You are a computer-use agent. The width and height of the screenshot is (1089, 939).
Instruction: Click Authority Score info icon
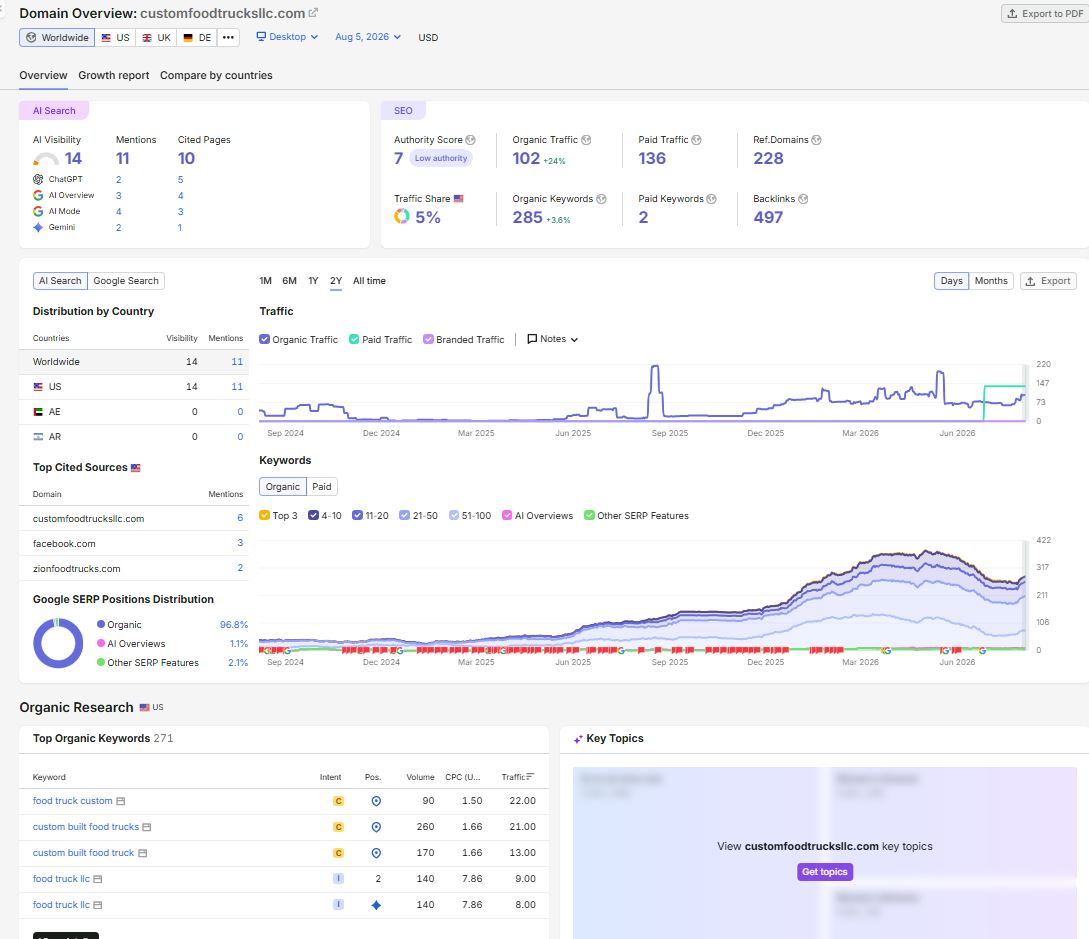[470, 140]
